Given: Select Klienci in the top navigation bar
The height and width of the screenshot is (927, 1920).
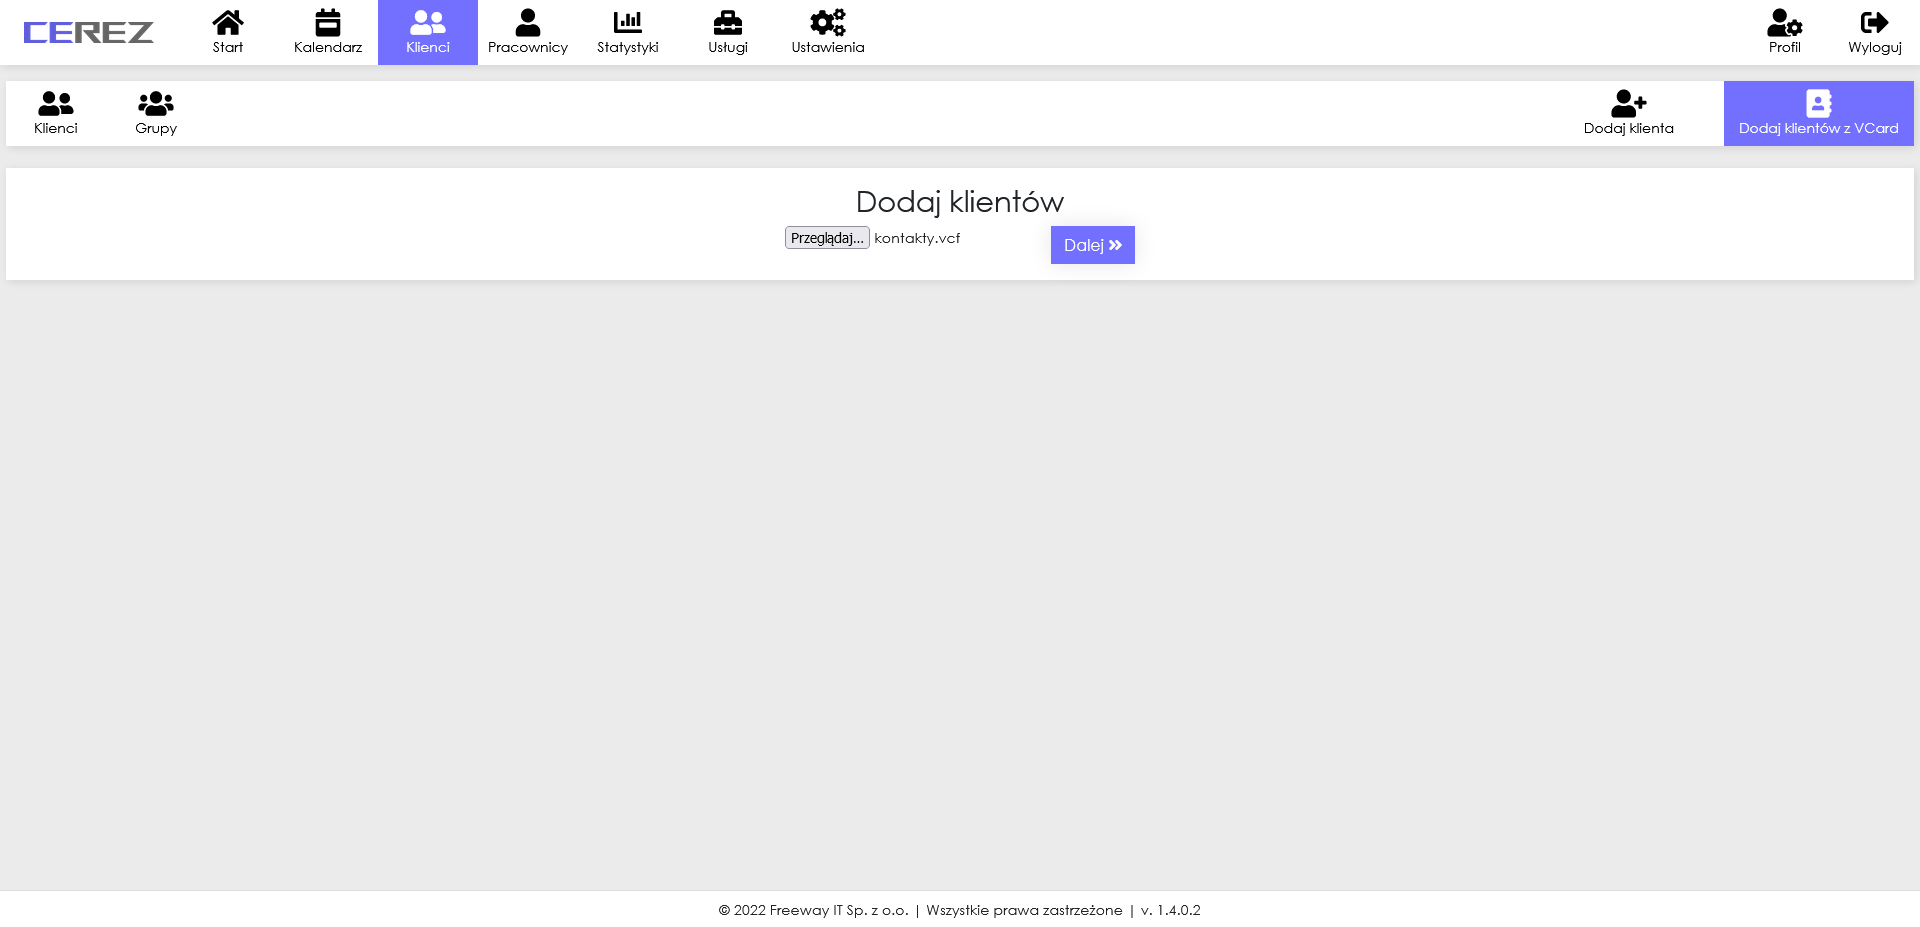Looking at the screenshot, I should coord(428,32).
